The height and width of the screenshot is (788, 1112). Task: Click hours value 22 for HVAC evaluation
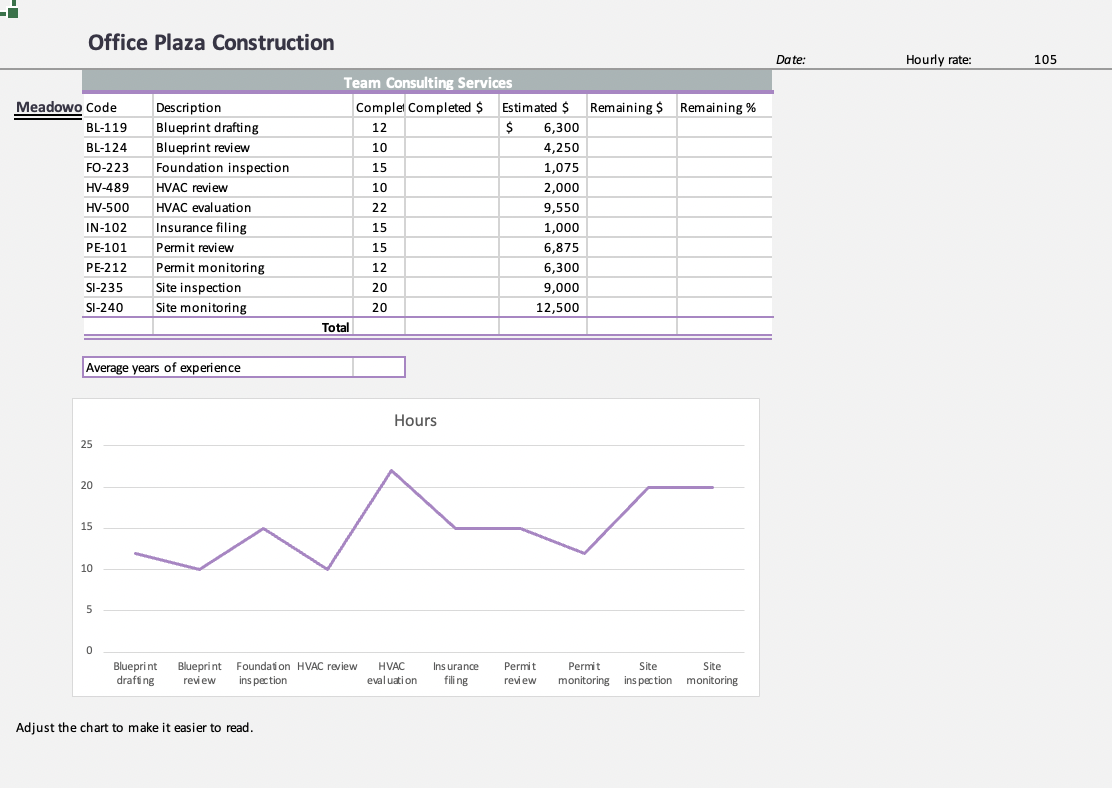click(x=379, y=207)
